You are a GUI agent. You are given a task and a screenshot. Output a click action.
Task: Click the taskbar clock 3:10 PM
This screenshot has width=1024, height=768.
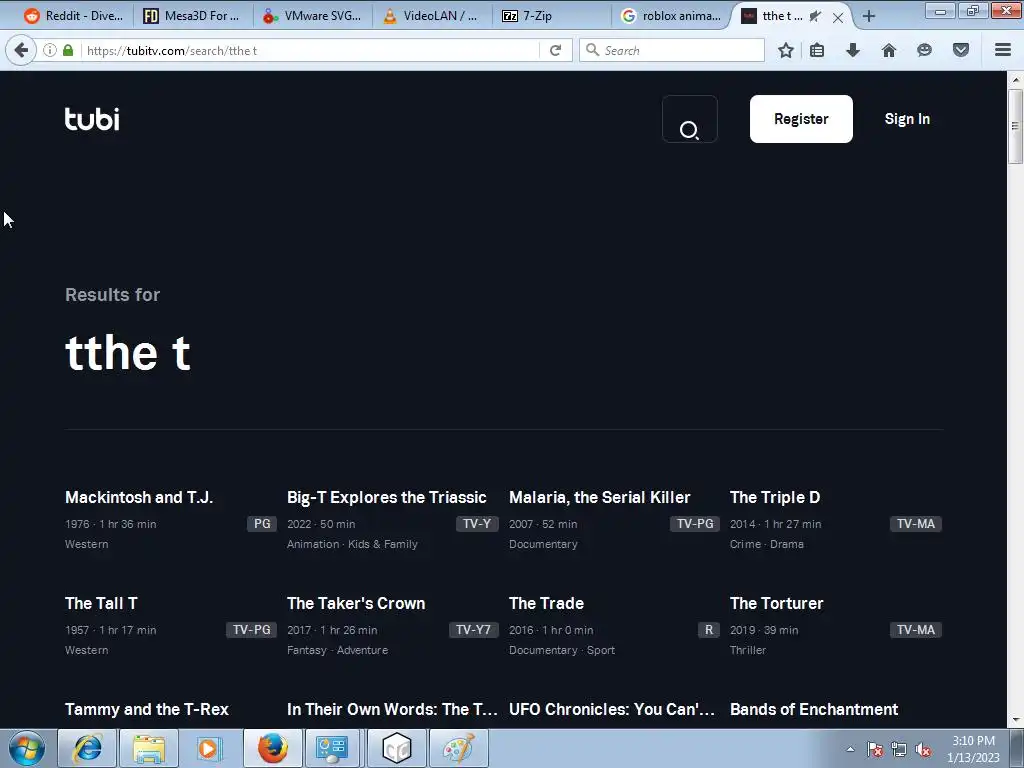[973, 741]
